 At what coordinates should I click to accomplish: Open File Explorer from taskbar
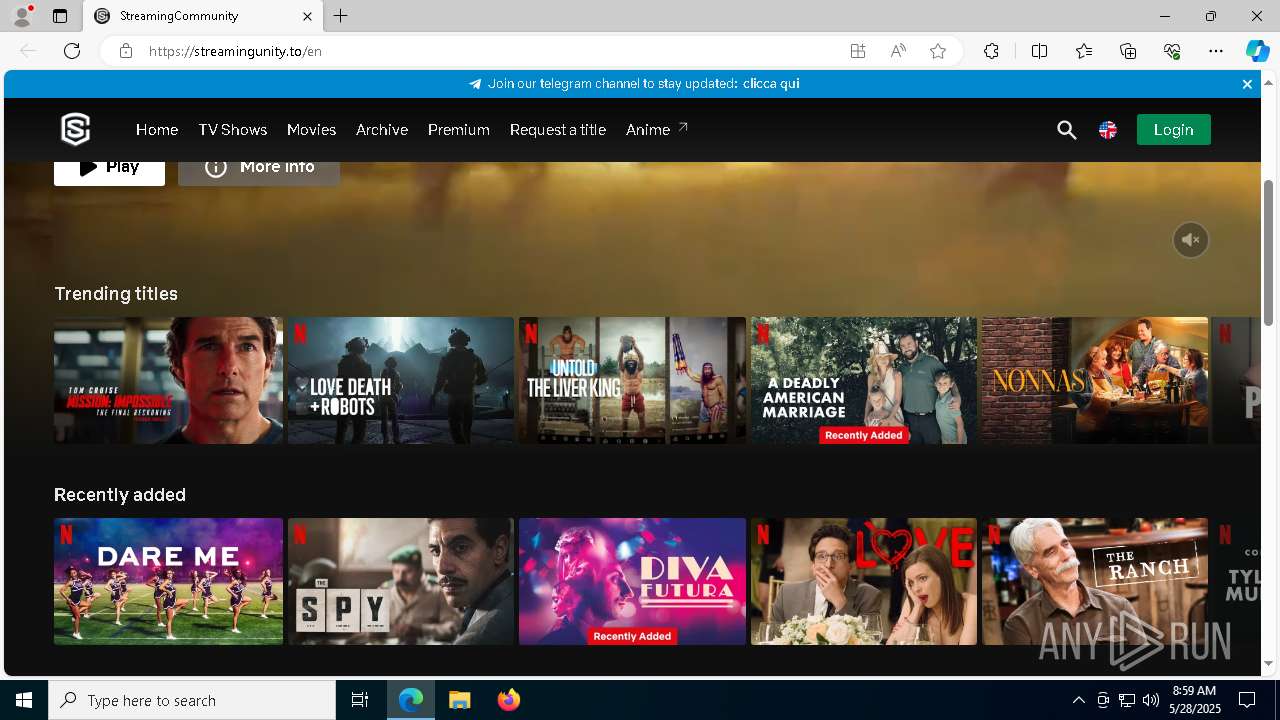(460, 700)
